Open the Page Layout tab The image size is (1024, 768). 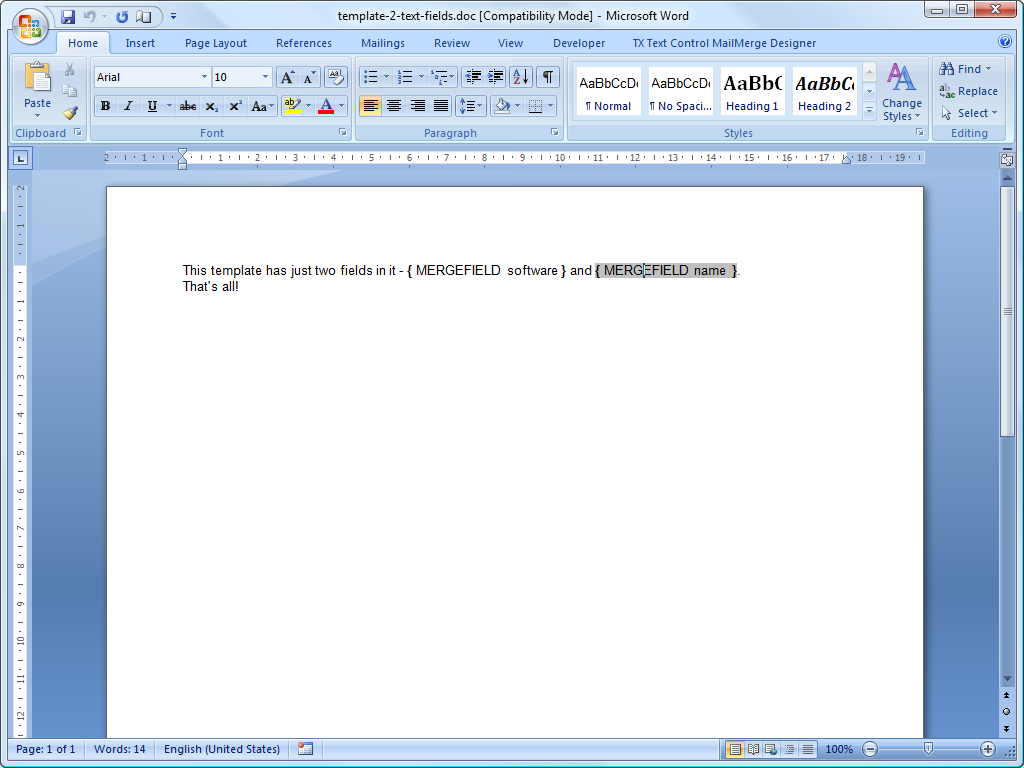pos(216,43)
